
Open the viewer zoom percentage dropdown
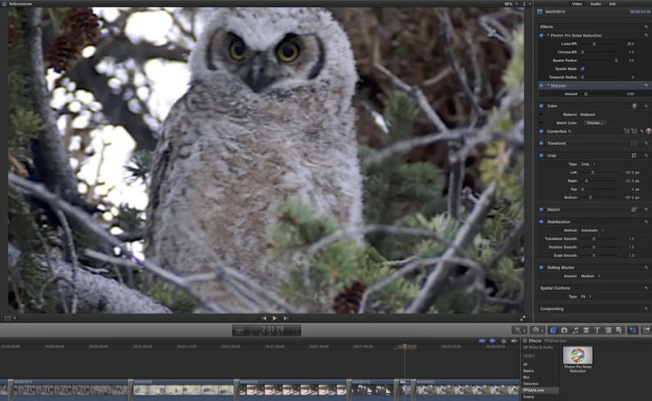click(x=511, y=4)
